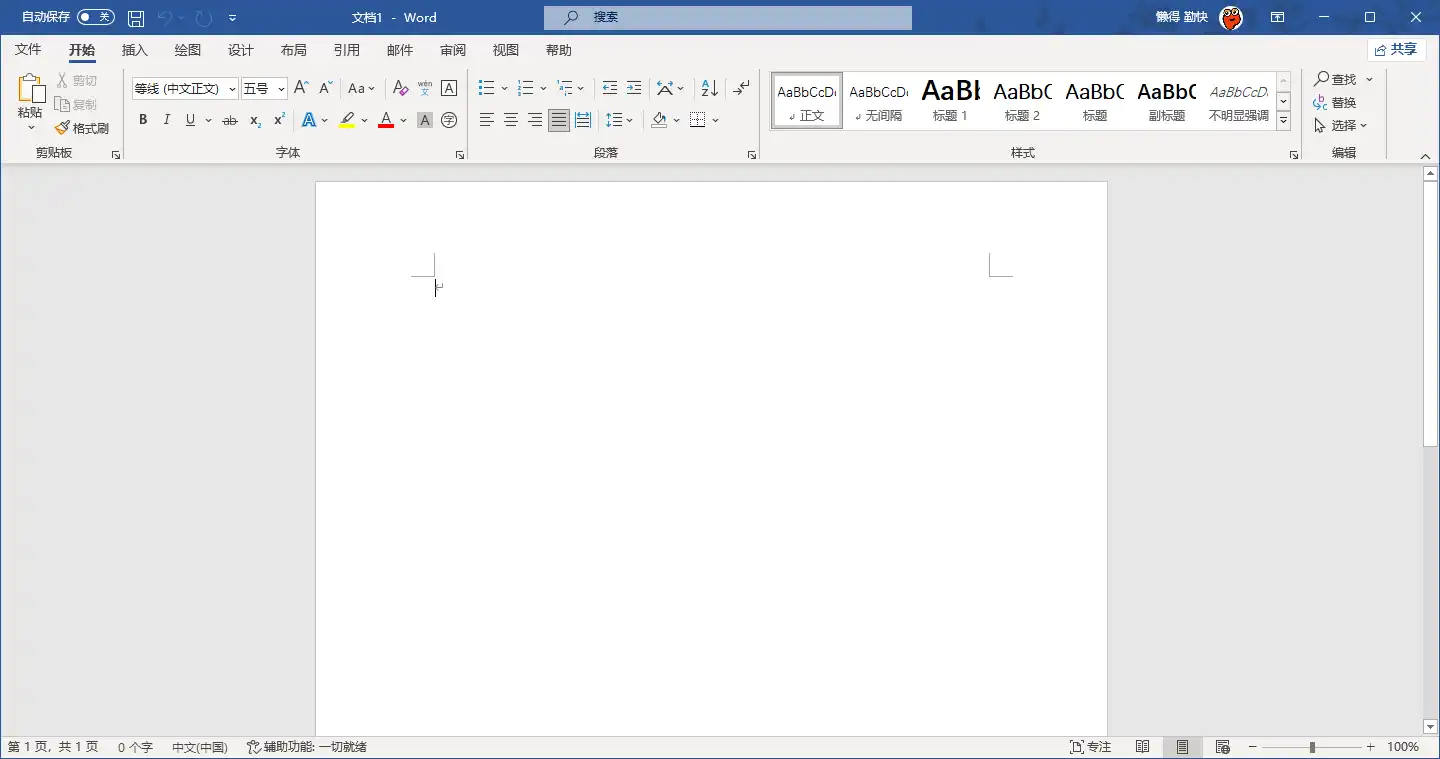Switch to the 引用 References tab
1440x759 pixels.
346,50
